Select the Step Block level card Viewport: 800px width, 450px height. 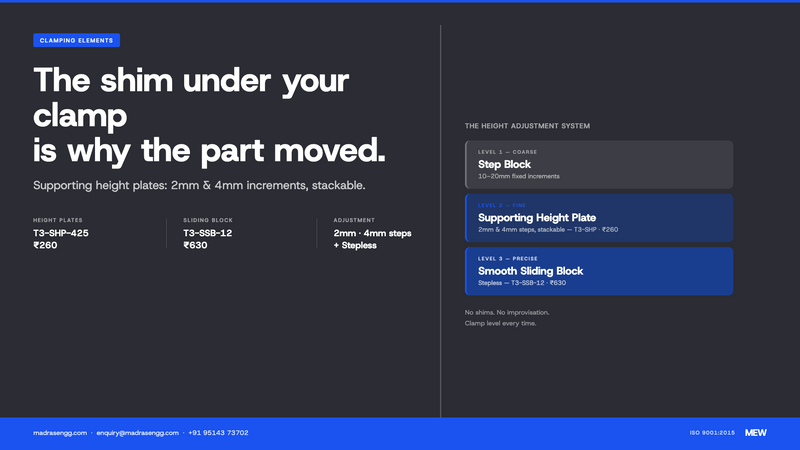tap(599, 165)
